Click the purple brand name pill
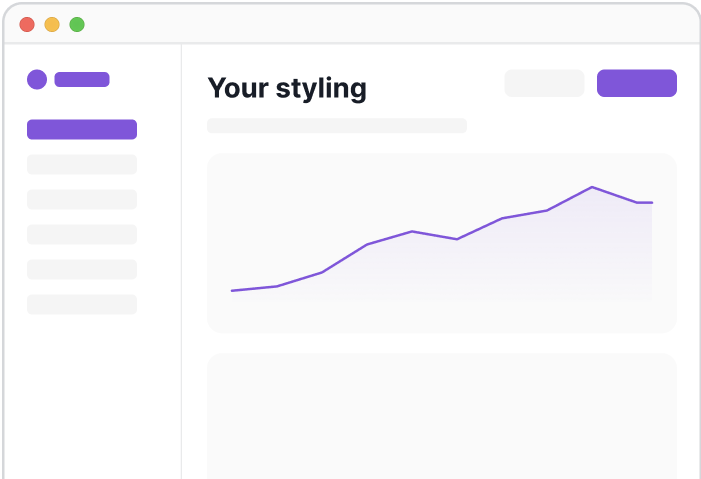Viewport: 701px width, 479px height. click(x=82, y=79)
